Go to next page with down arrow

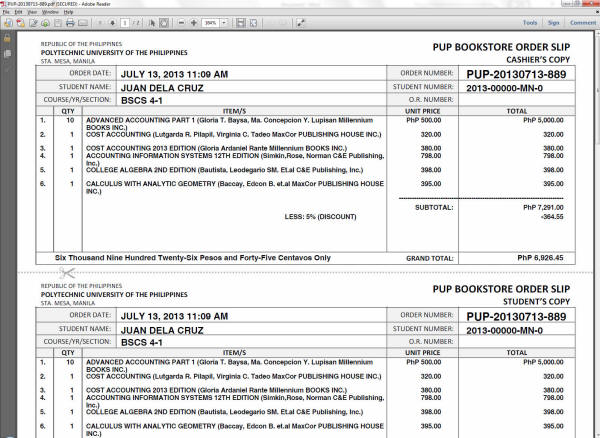[x=112, y=23]
